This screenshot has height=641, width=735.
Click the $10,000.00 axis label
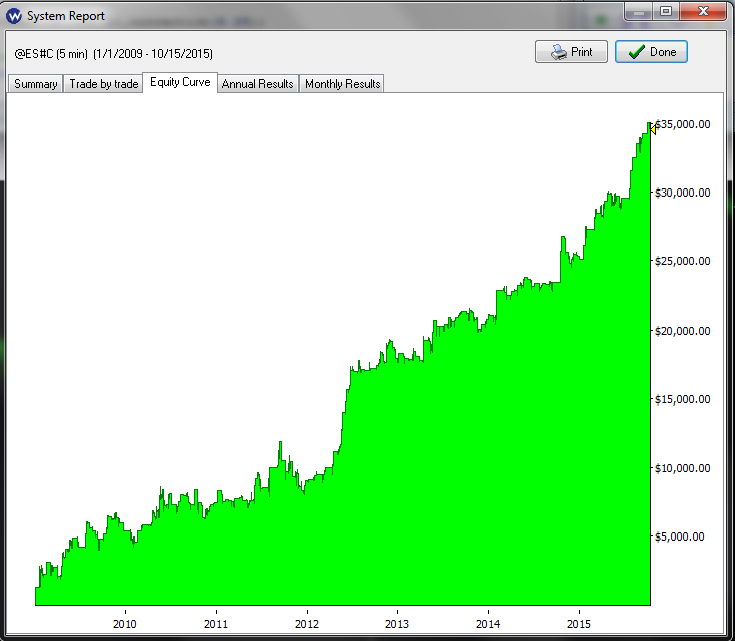pos(682,468)
